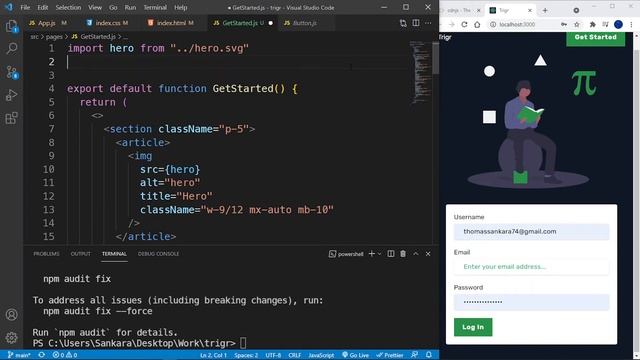The width and height of the screenshot is (640, 360).
Task: Open the View menu
Action: click(95, 7)
